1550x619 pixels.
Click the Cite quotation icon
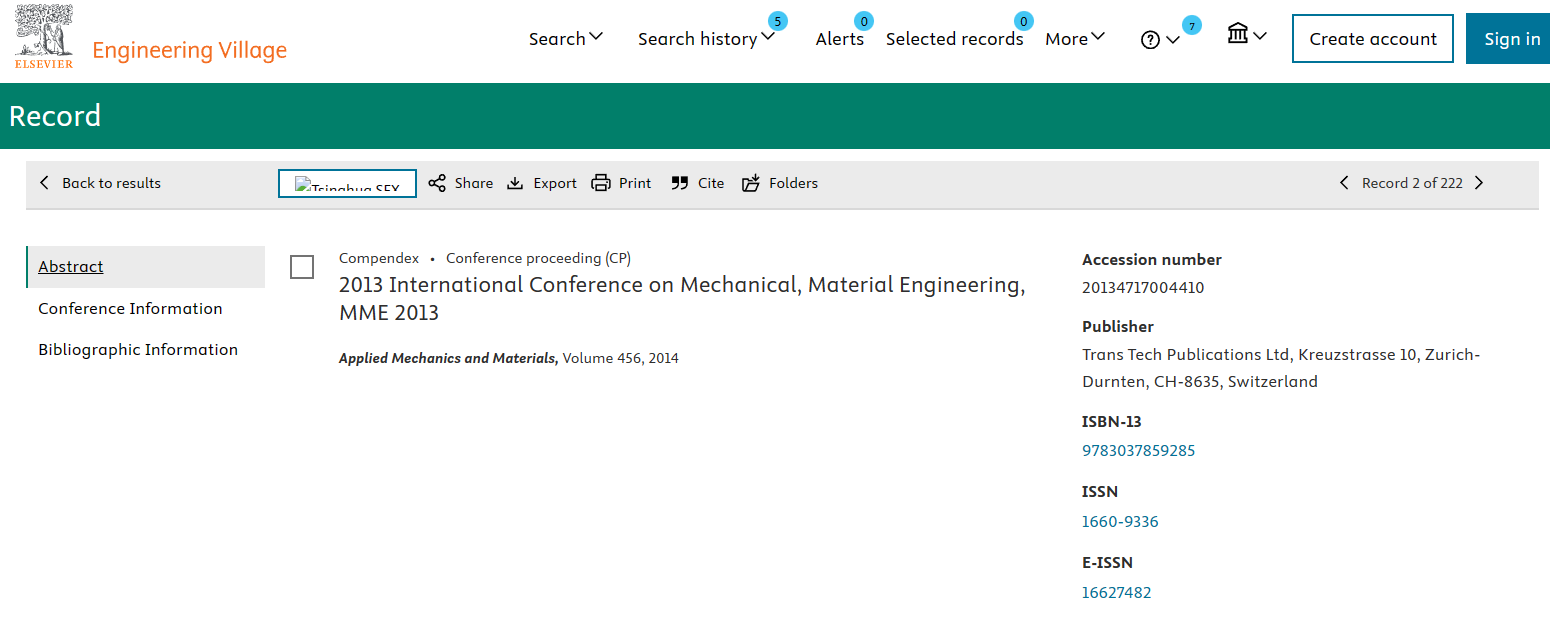pos(680,183)
